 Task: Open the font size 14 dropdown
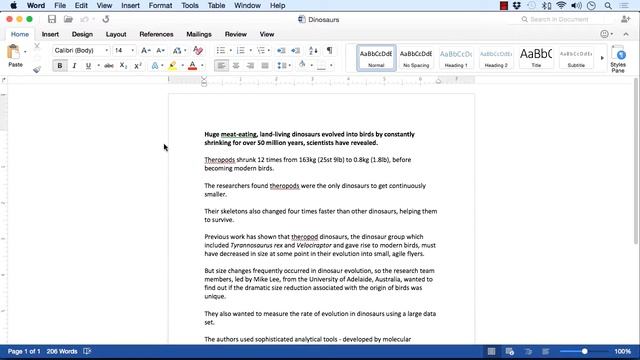pyautogui.click(x=132, y=51)
